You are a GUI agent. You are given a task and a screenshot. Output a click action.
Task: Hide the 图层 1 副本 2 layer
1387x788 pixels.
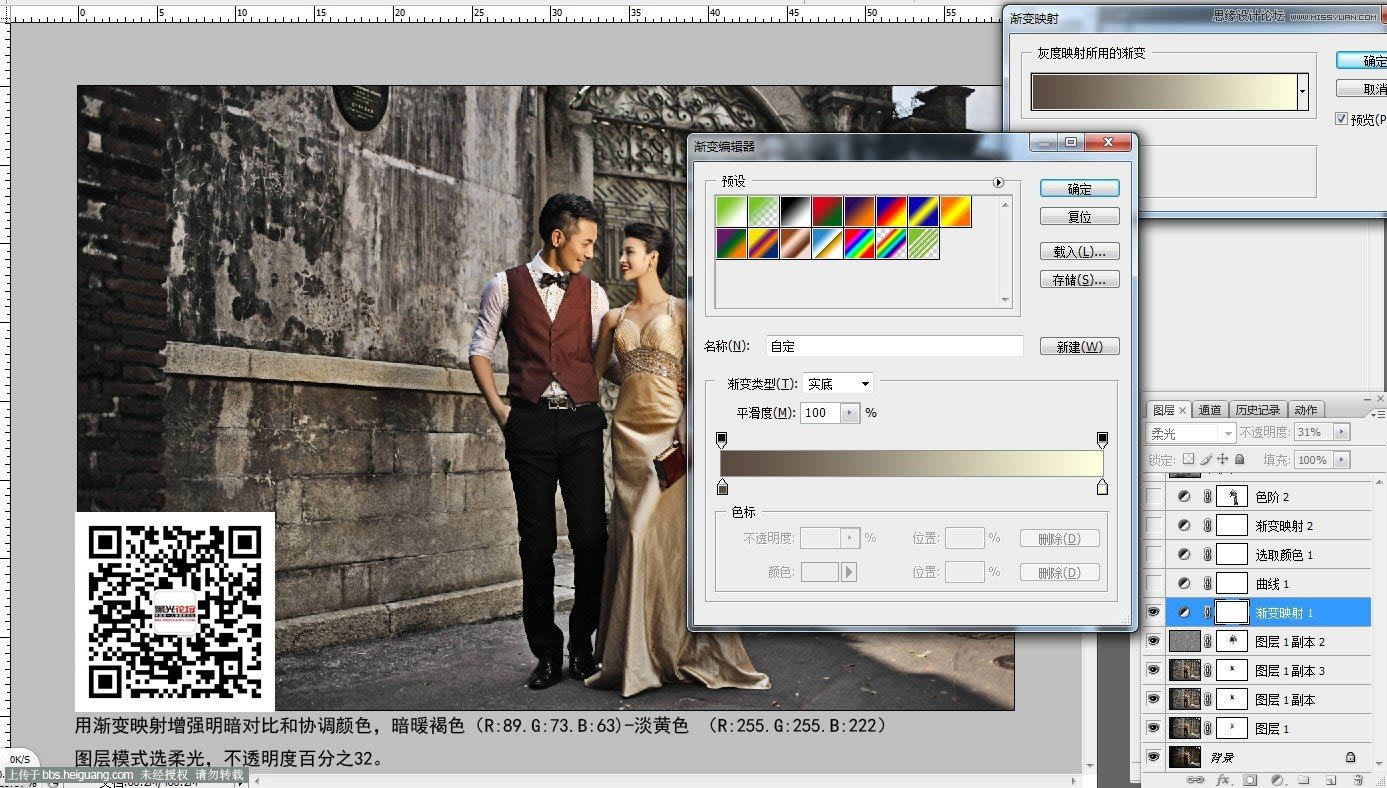point(1154,641)
